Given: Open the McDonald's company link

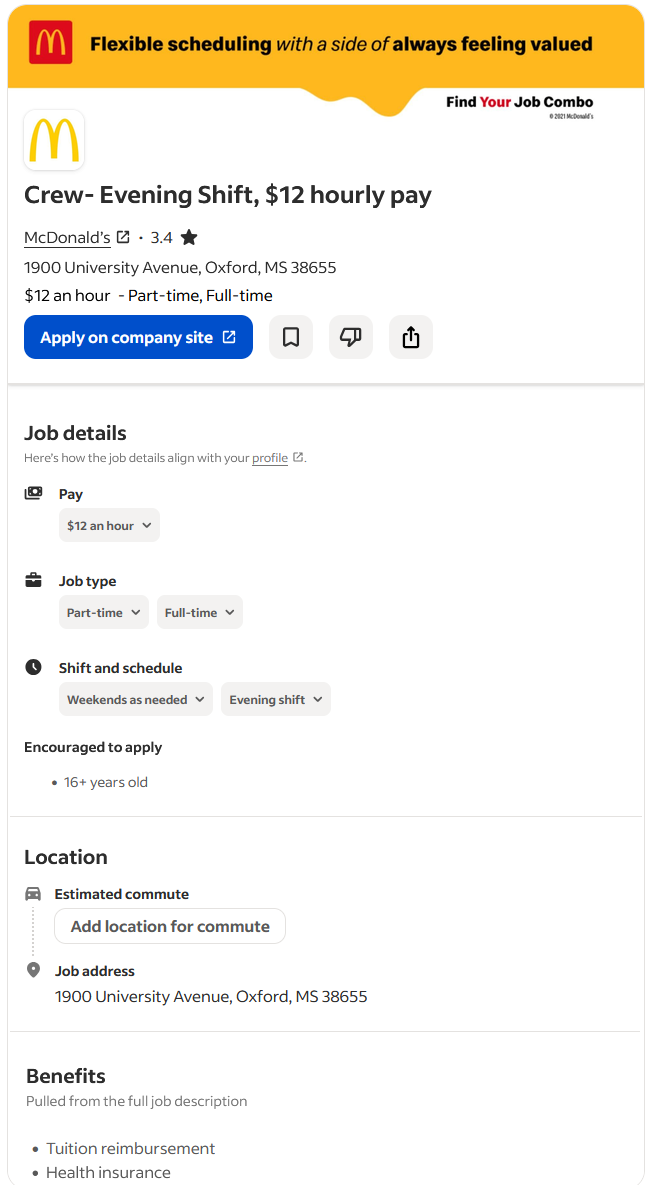Looking at the screenshot, I should [67, 237].
